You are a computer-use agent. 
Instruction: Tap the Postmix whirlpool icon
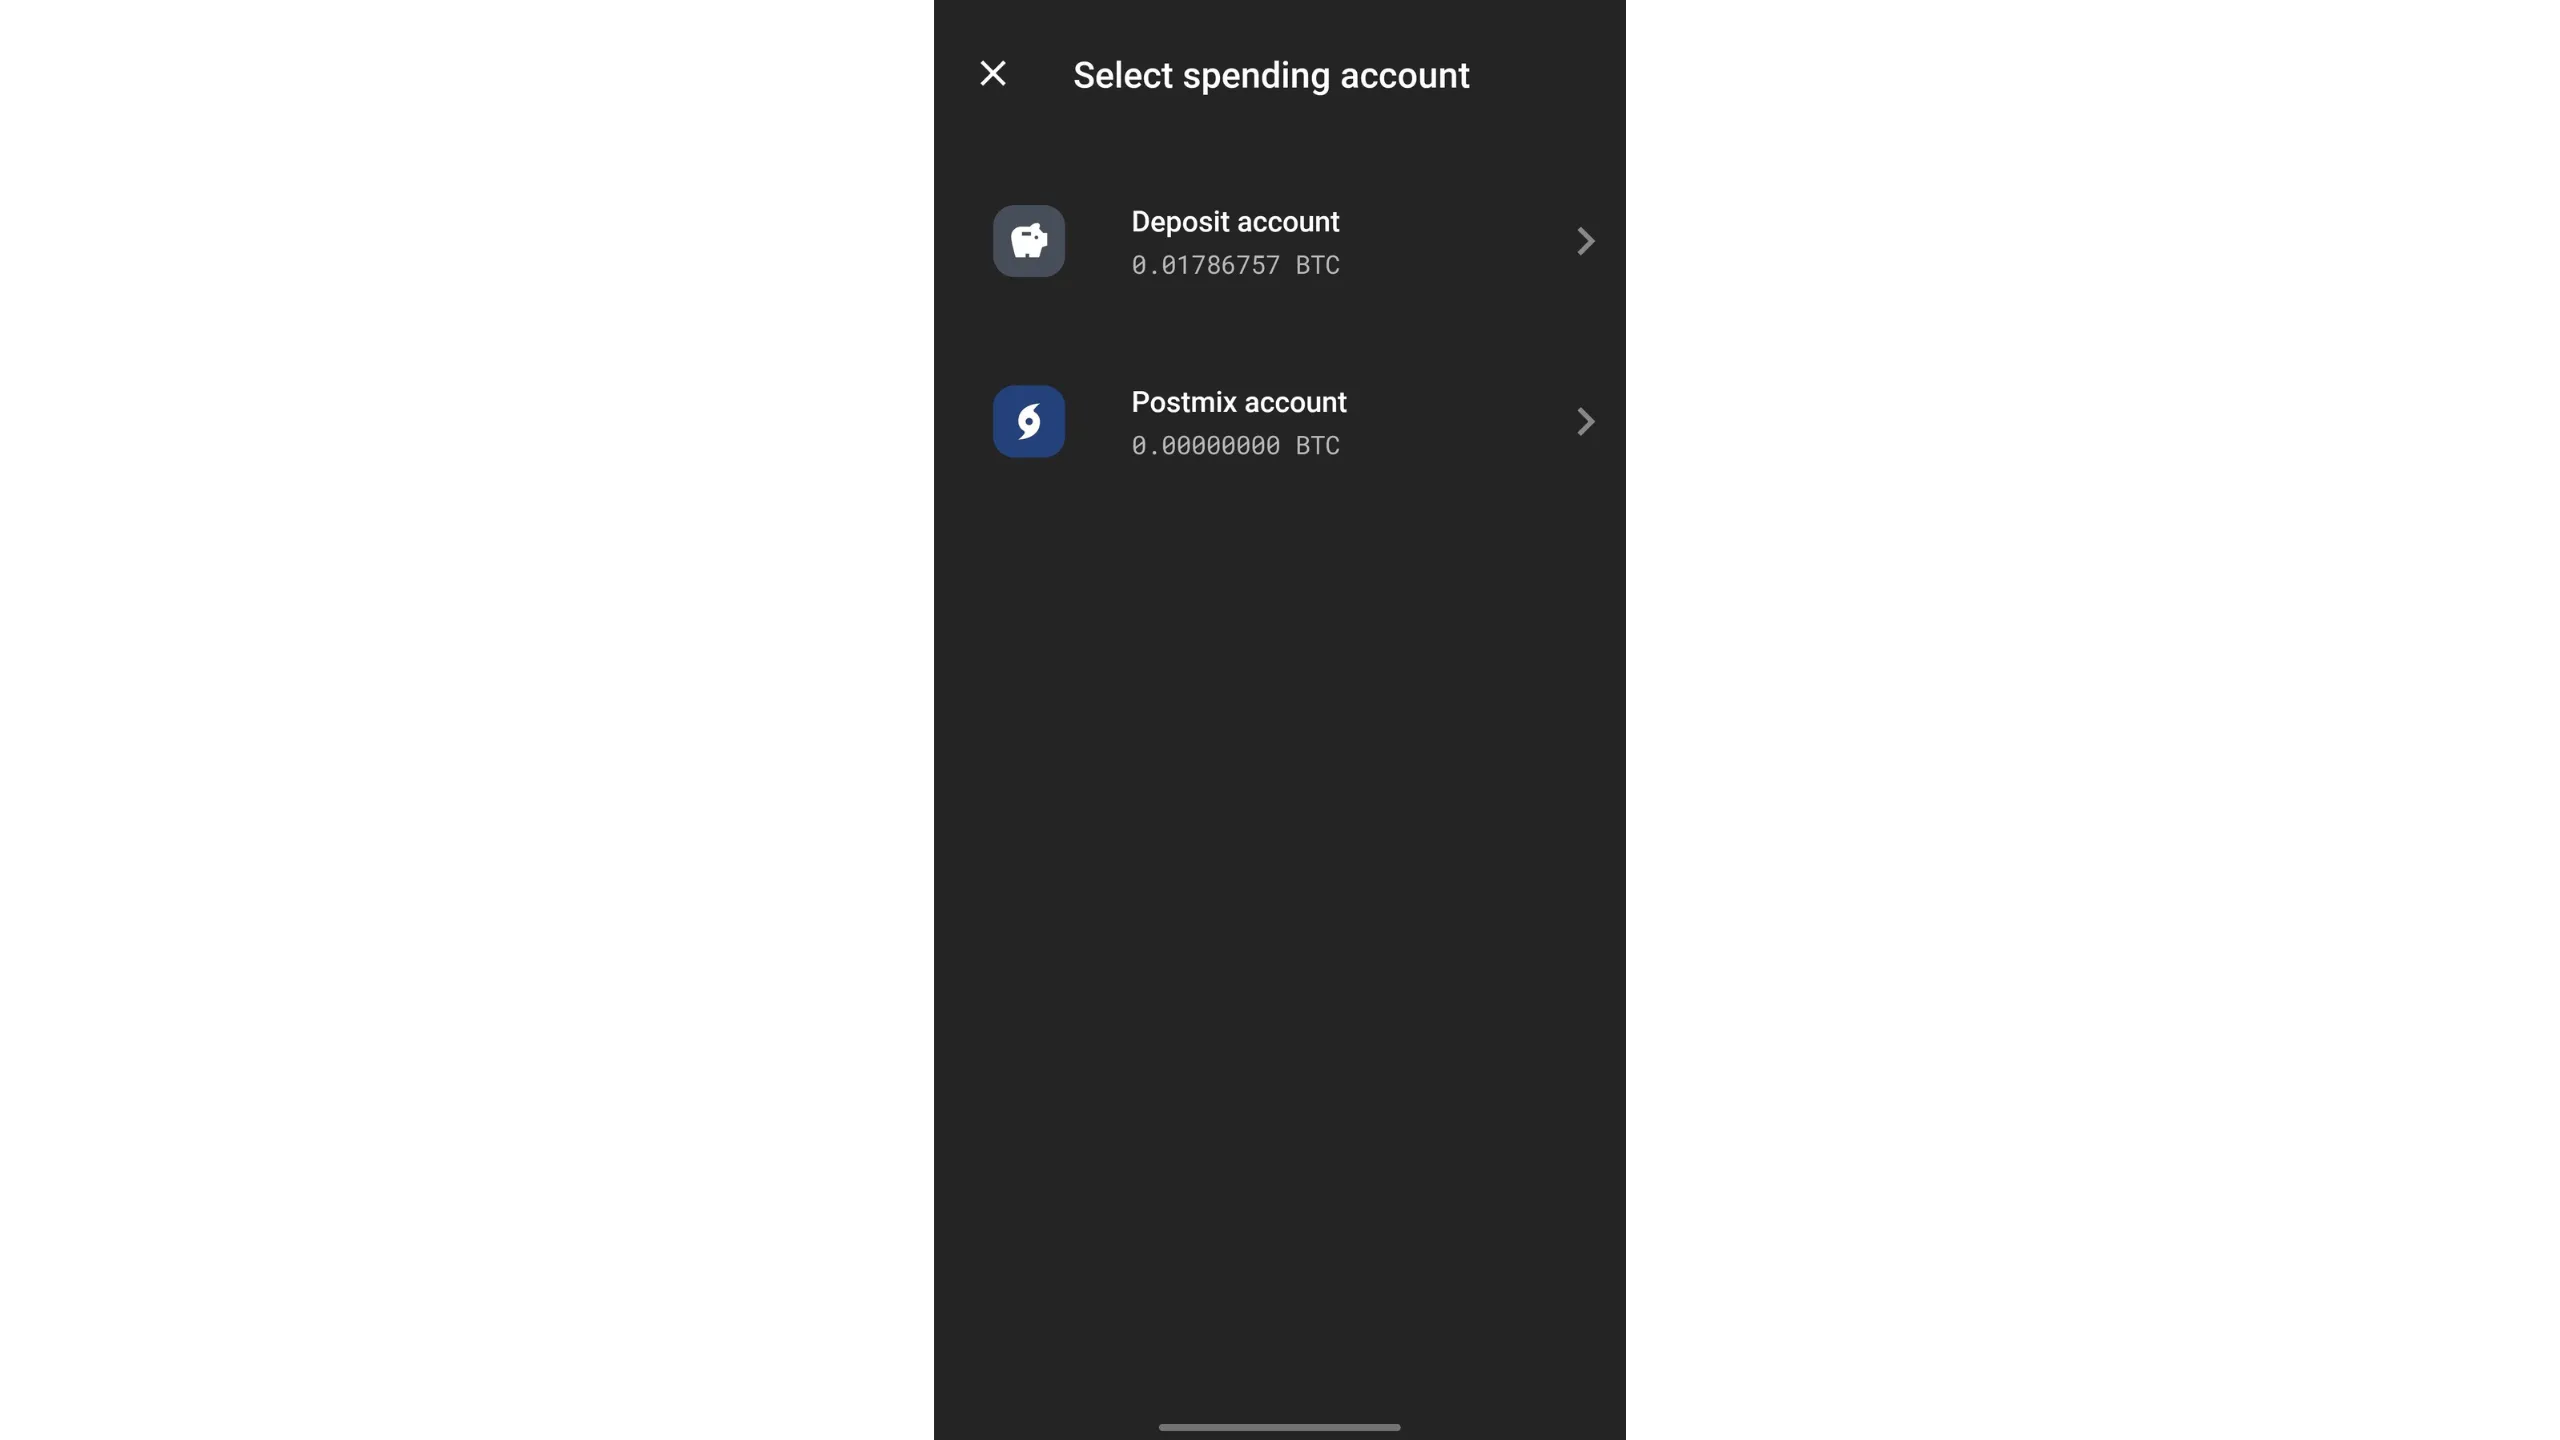pyautogui.click(x=1028, y=421)
